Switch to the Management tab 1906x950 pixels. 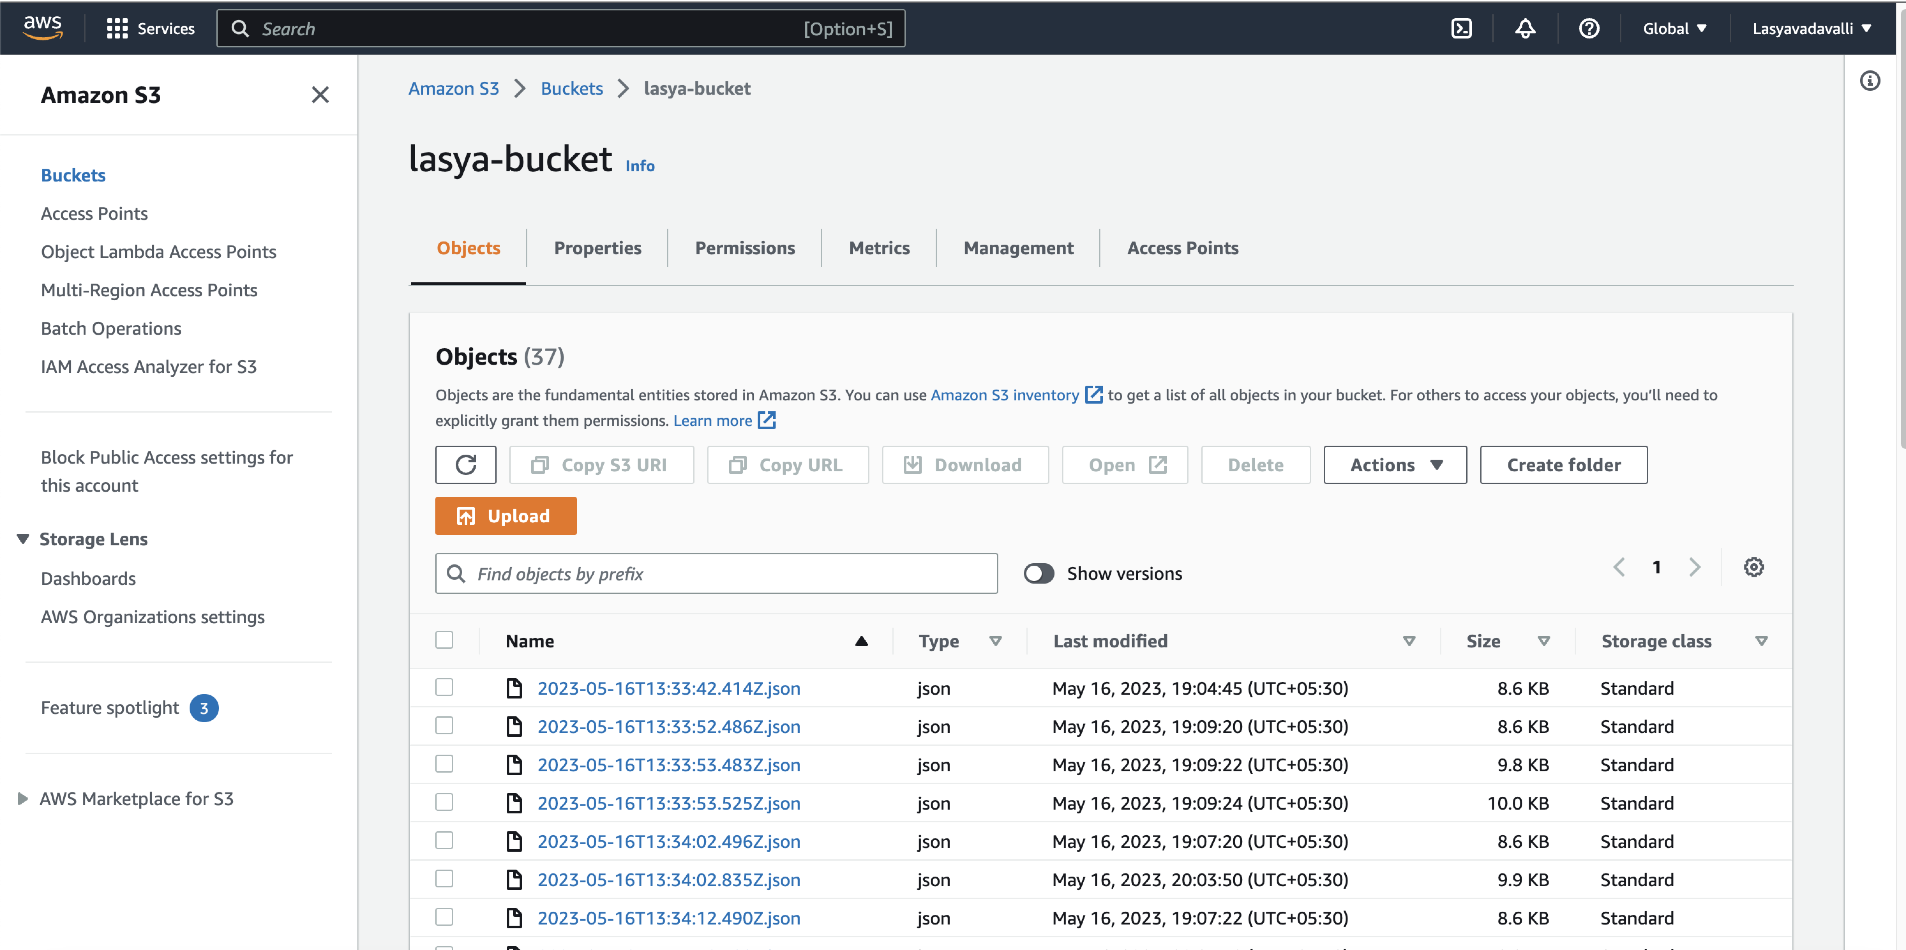pos(1017,247)
